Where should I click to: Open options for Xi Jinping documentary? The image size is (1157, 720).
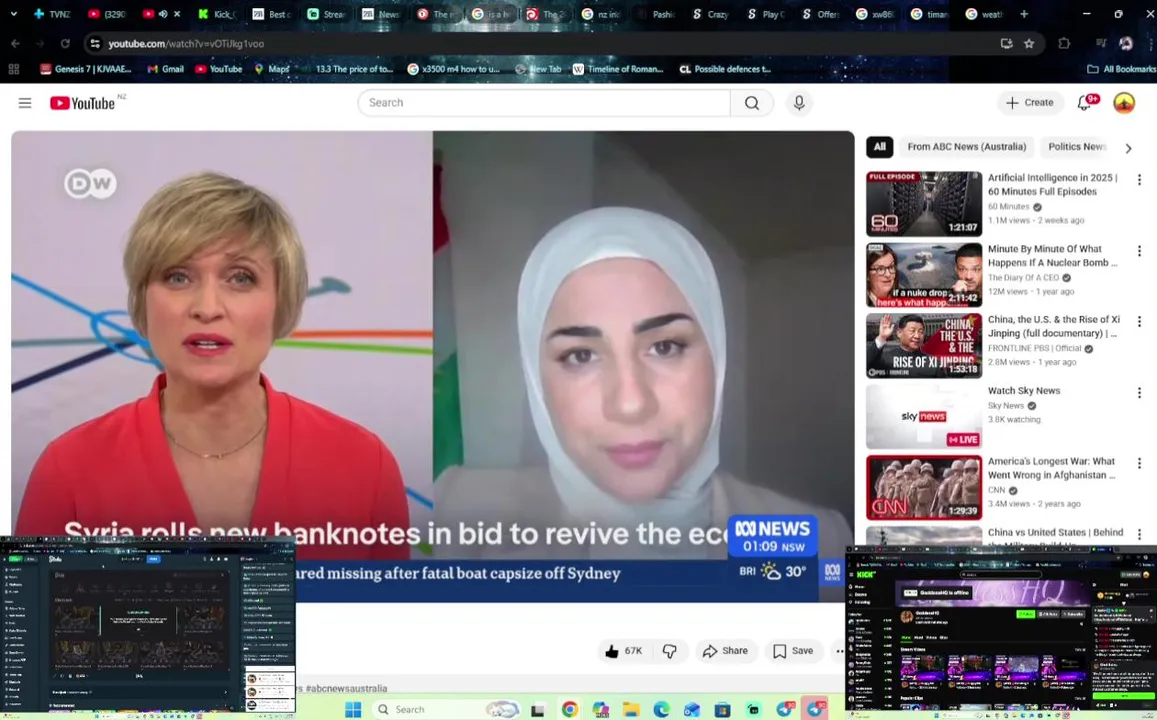click(x=1139, y=322)
